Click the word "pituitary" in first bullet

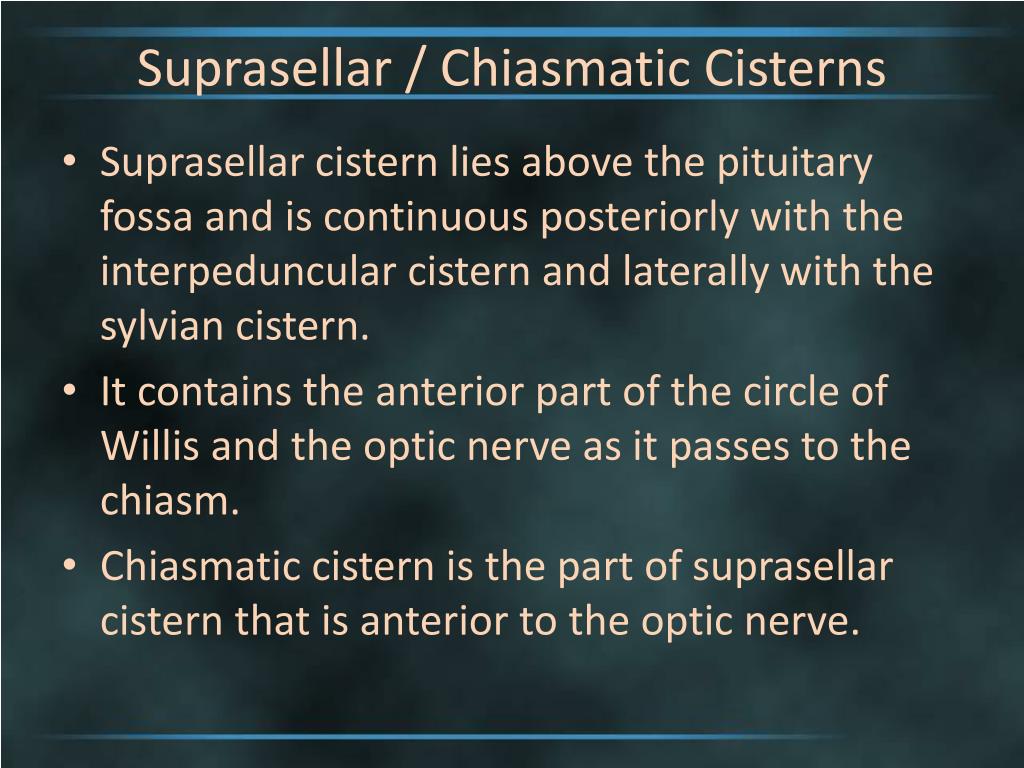click(794, 163)
